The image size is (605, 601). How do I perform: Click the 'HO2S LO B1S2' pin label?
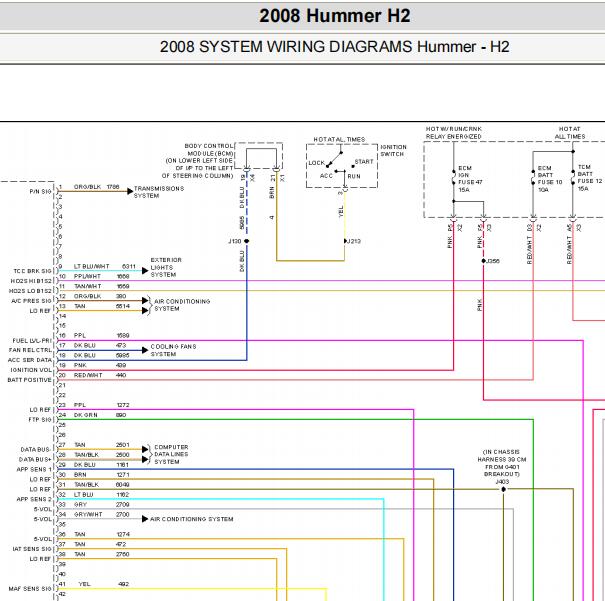[x=30, y=291]
